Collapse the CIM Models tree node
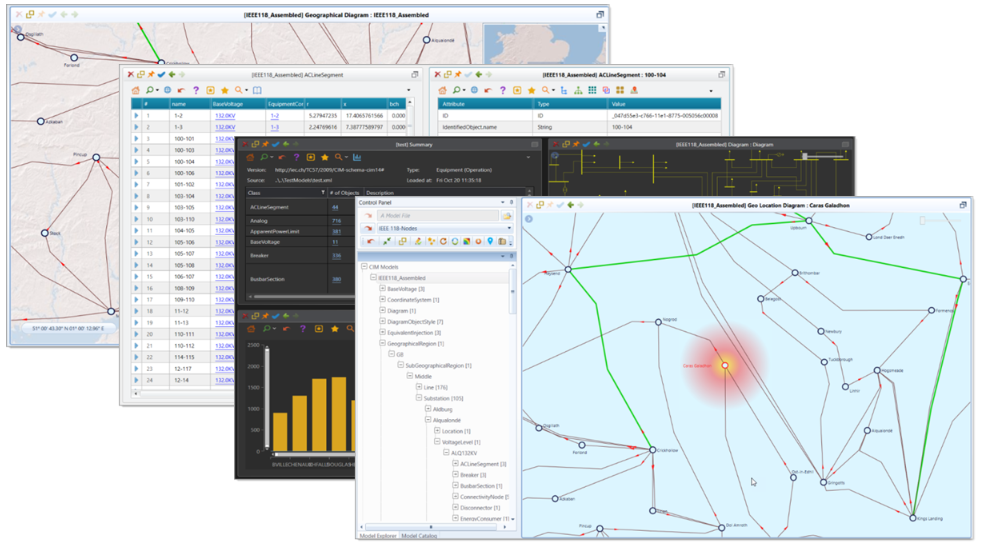The width and height of the screenshot is (982, 545). click(x=363, y=267)
